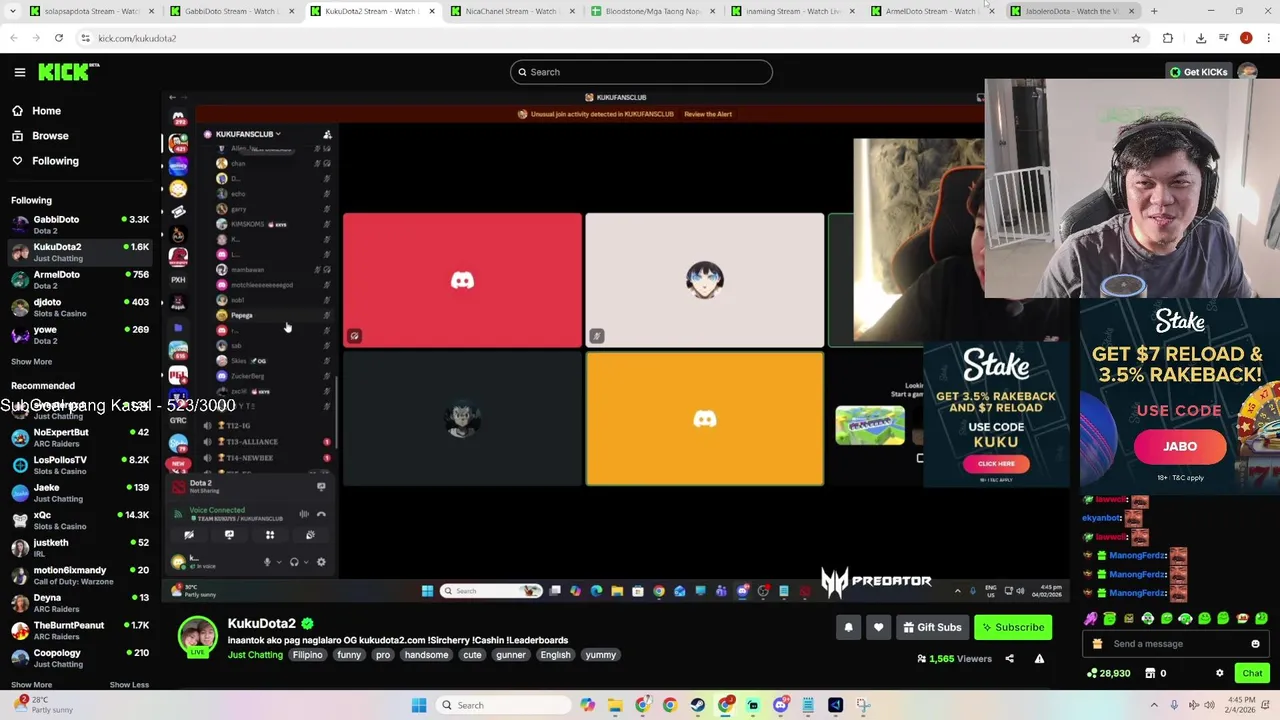Open Chrome downloads icon
This screenshot has width=1280, height=720.
[x=1201, y=38]
